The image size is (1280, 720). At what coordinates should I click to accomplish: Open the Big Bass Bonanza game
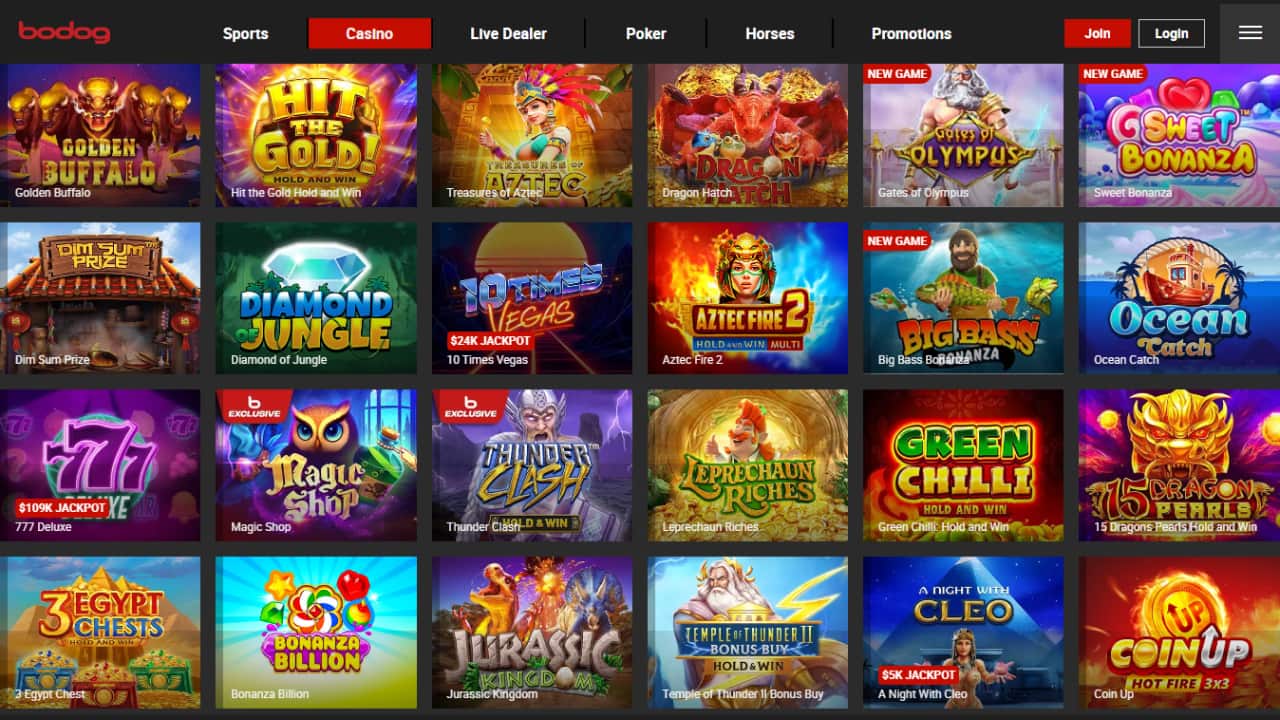[963, 298]
